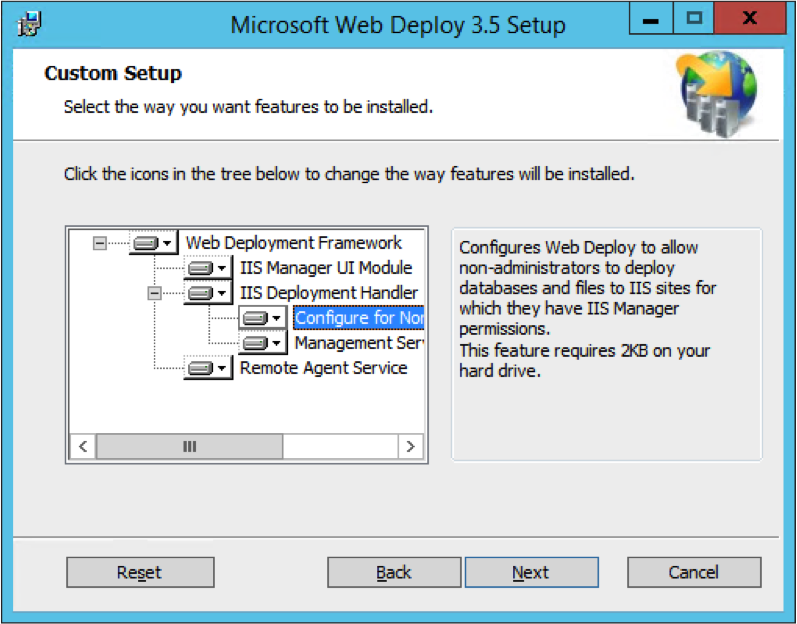Go back with the Back button
The image size is (797, 624).
394,572
